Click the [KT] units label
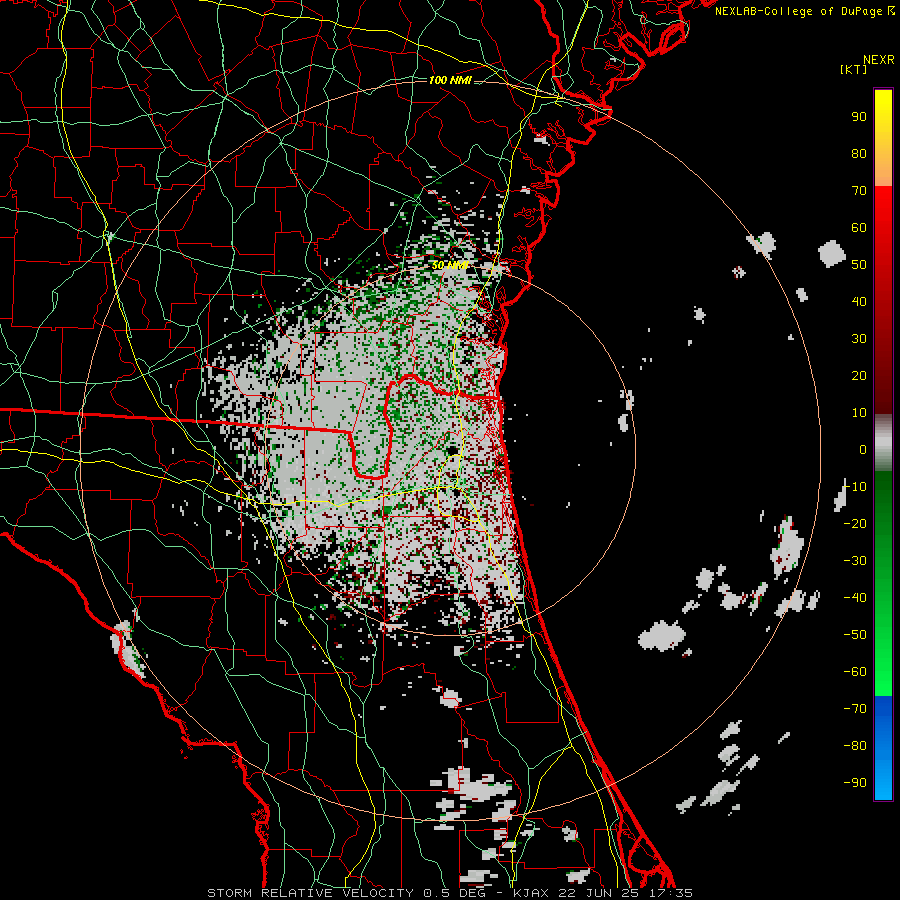Viewport: 900px width, 900px height. [x=854, y=69]
